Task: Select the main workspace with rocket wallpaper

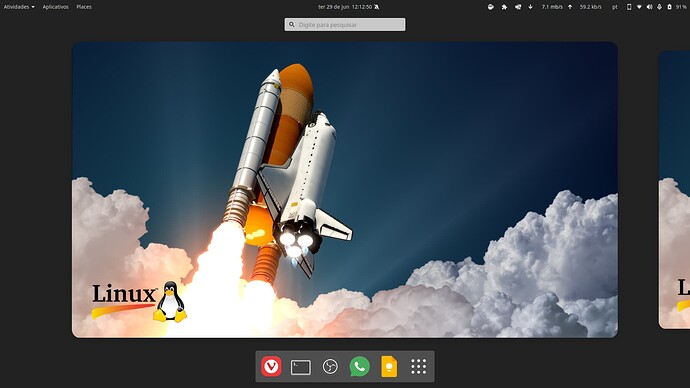Action: pyautogui.click(x=345, y=190)
